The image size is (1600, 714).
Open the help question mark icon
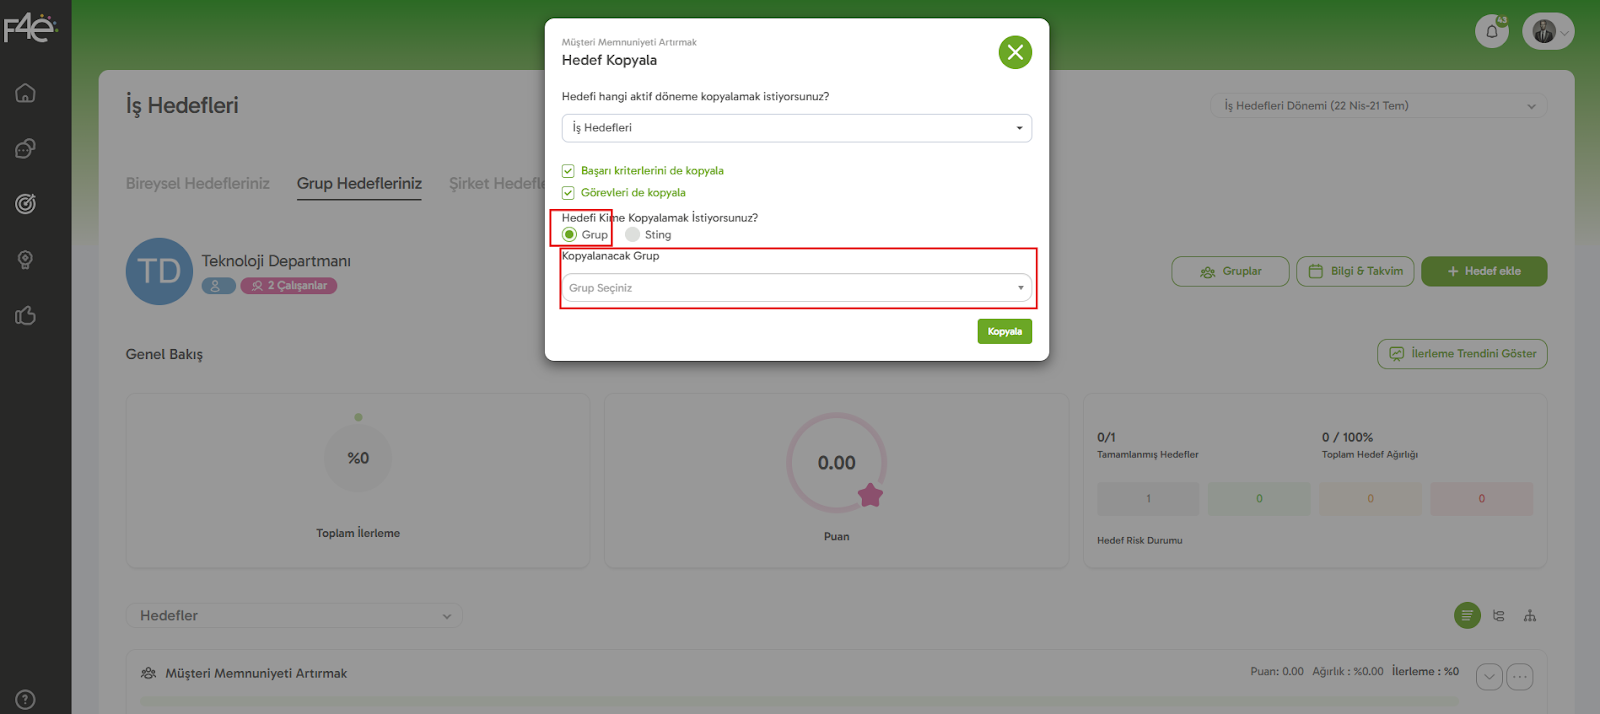(26, 700)
